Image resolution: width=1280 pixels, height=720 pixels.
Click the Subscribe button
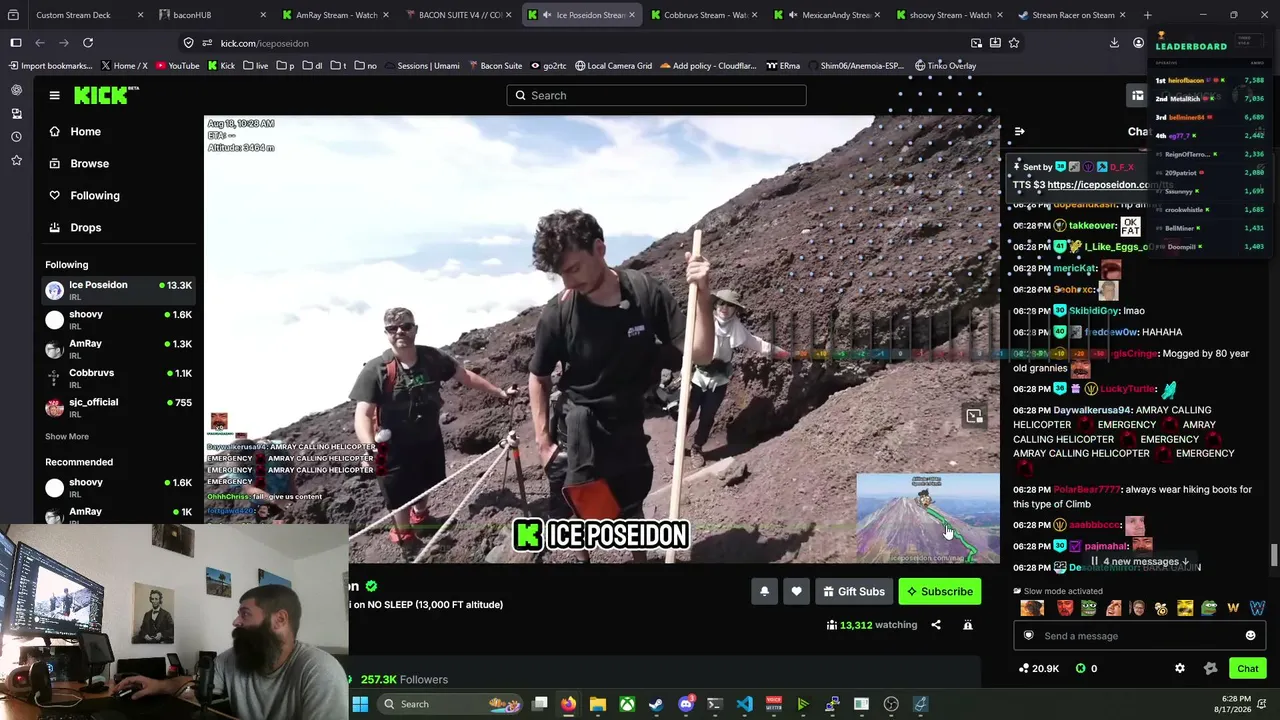pyautogui.click(x=940, y=591)
